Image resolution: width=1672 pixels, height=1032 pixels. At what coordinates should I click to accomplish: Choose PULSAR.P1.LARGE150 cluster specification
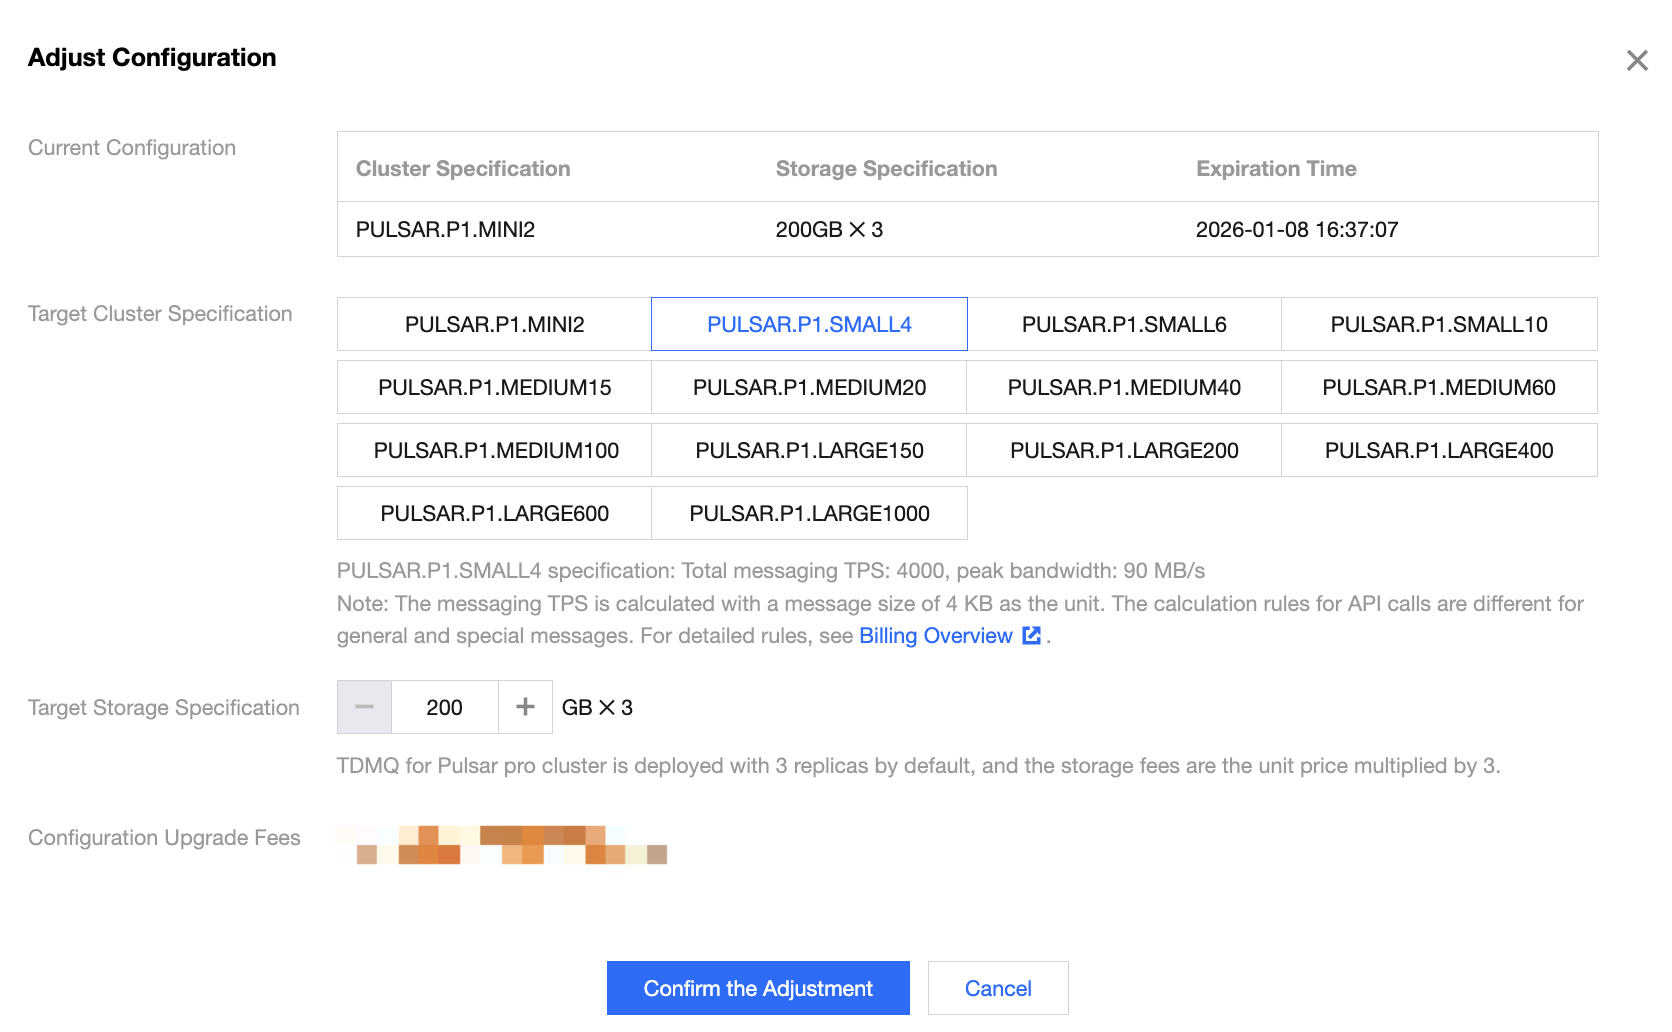point(809,451)
